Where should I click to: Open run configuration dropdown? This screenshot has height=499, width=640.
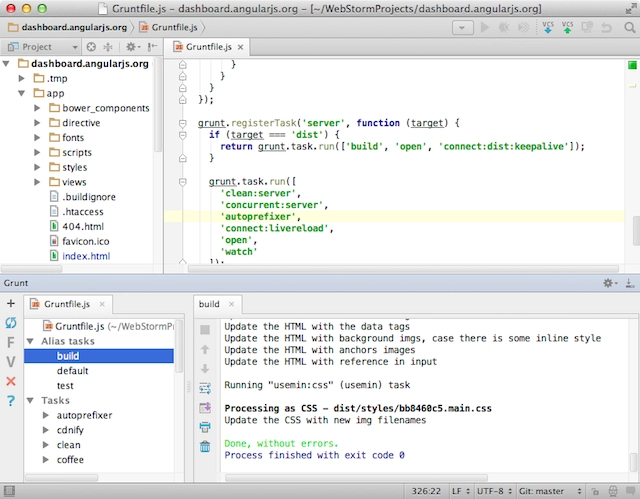463,28
